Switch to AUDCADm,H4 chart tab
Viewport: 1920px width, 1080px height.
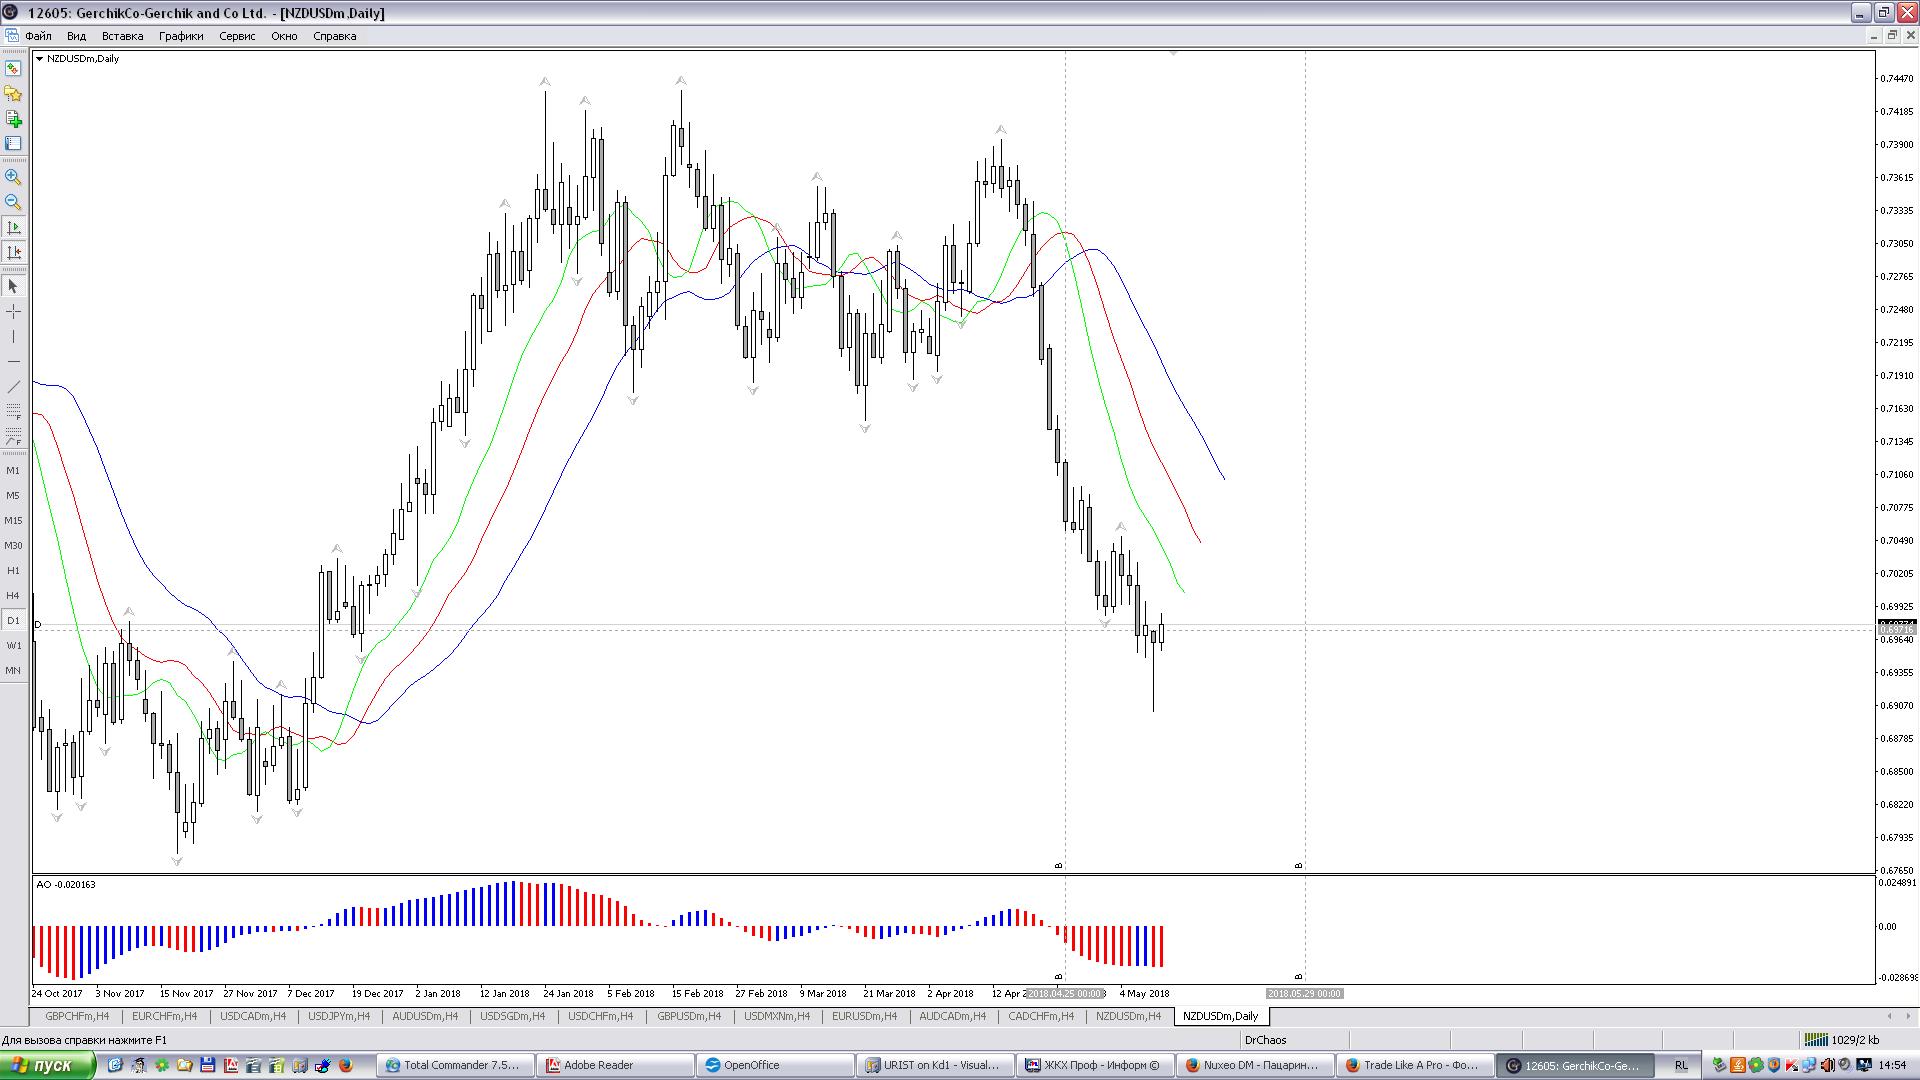tap(952, 1016)
